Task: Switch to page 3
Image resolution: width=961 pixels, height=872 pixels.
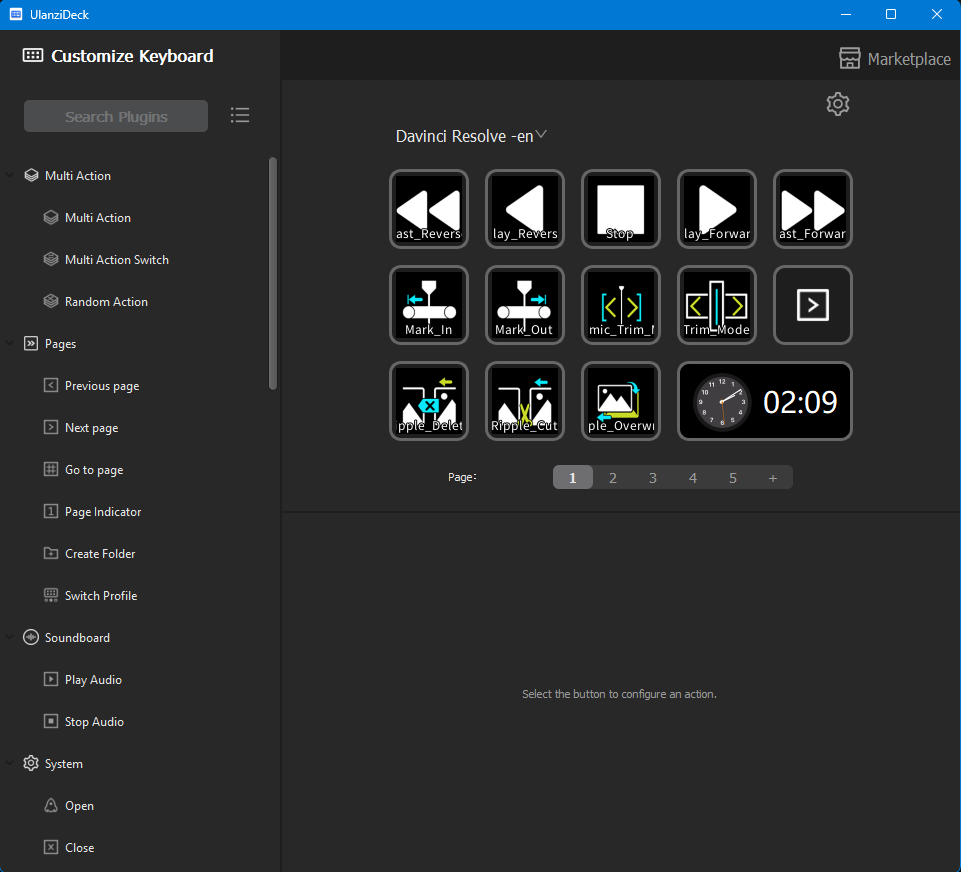Action: [x=653, y=478]
